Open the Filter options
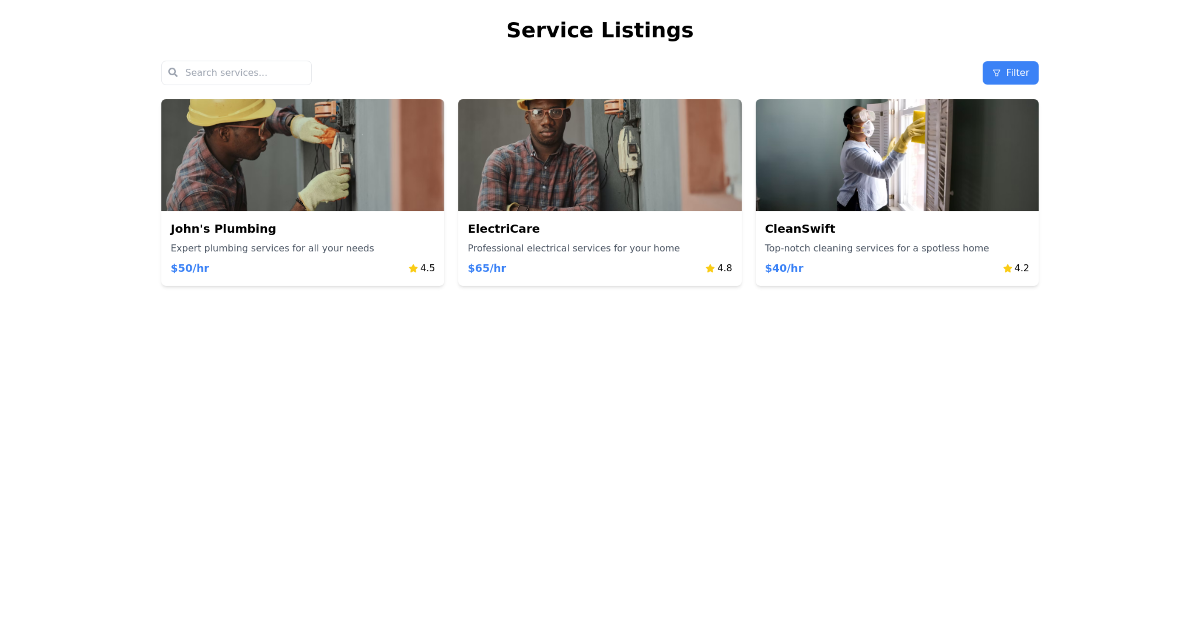 click(x=1010, y=72)
